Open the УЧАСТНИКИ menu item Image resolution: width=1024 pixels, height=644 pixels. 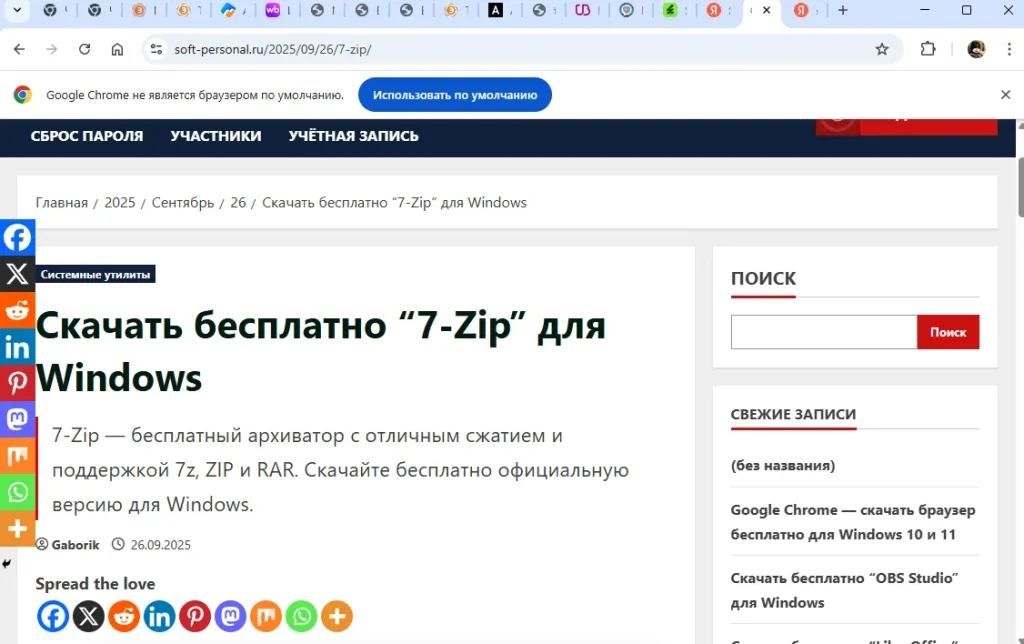[216, 136]
